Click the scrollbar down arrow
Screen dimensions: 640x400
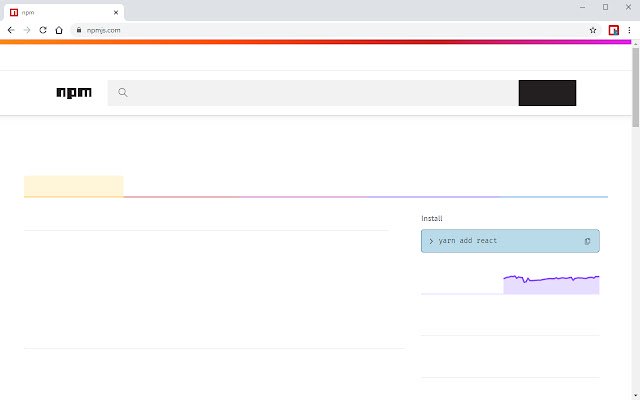tap(636, 396)
